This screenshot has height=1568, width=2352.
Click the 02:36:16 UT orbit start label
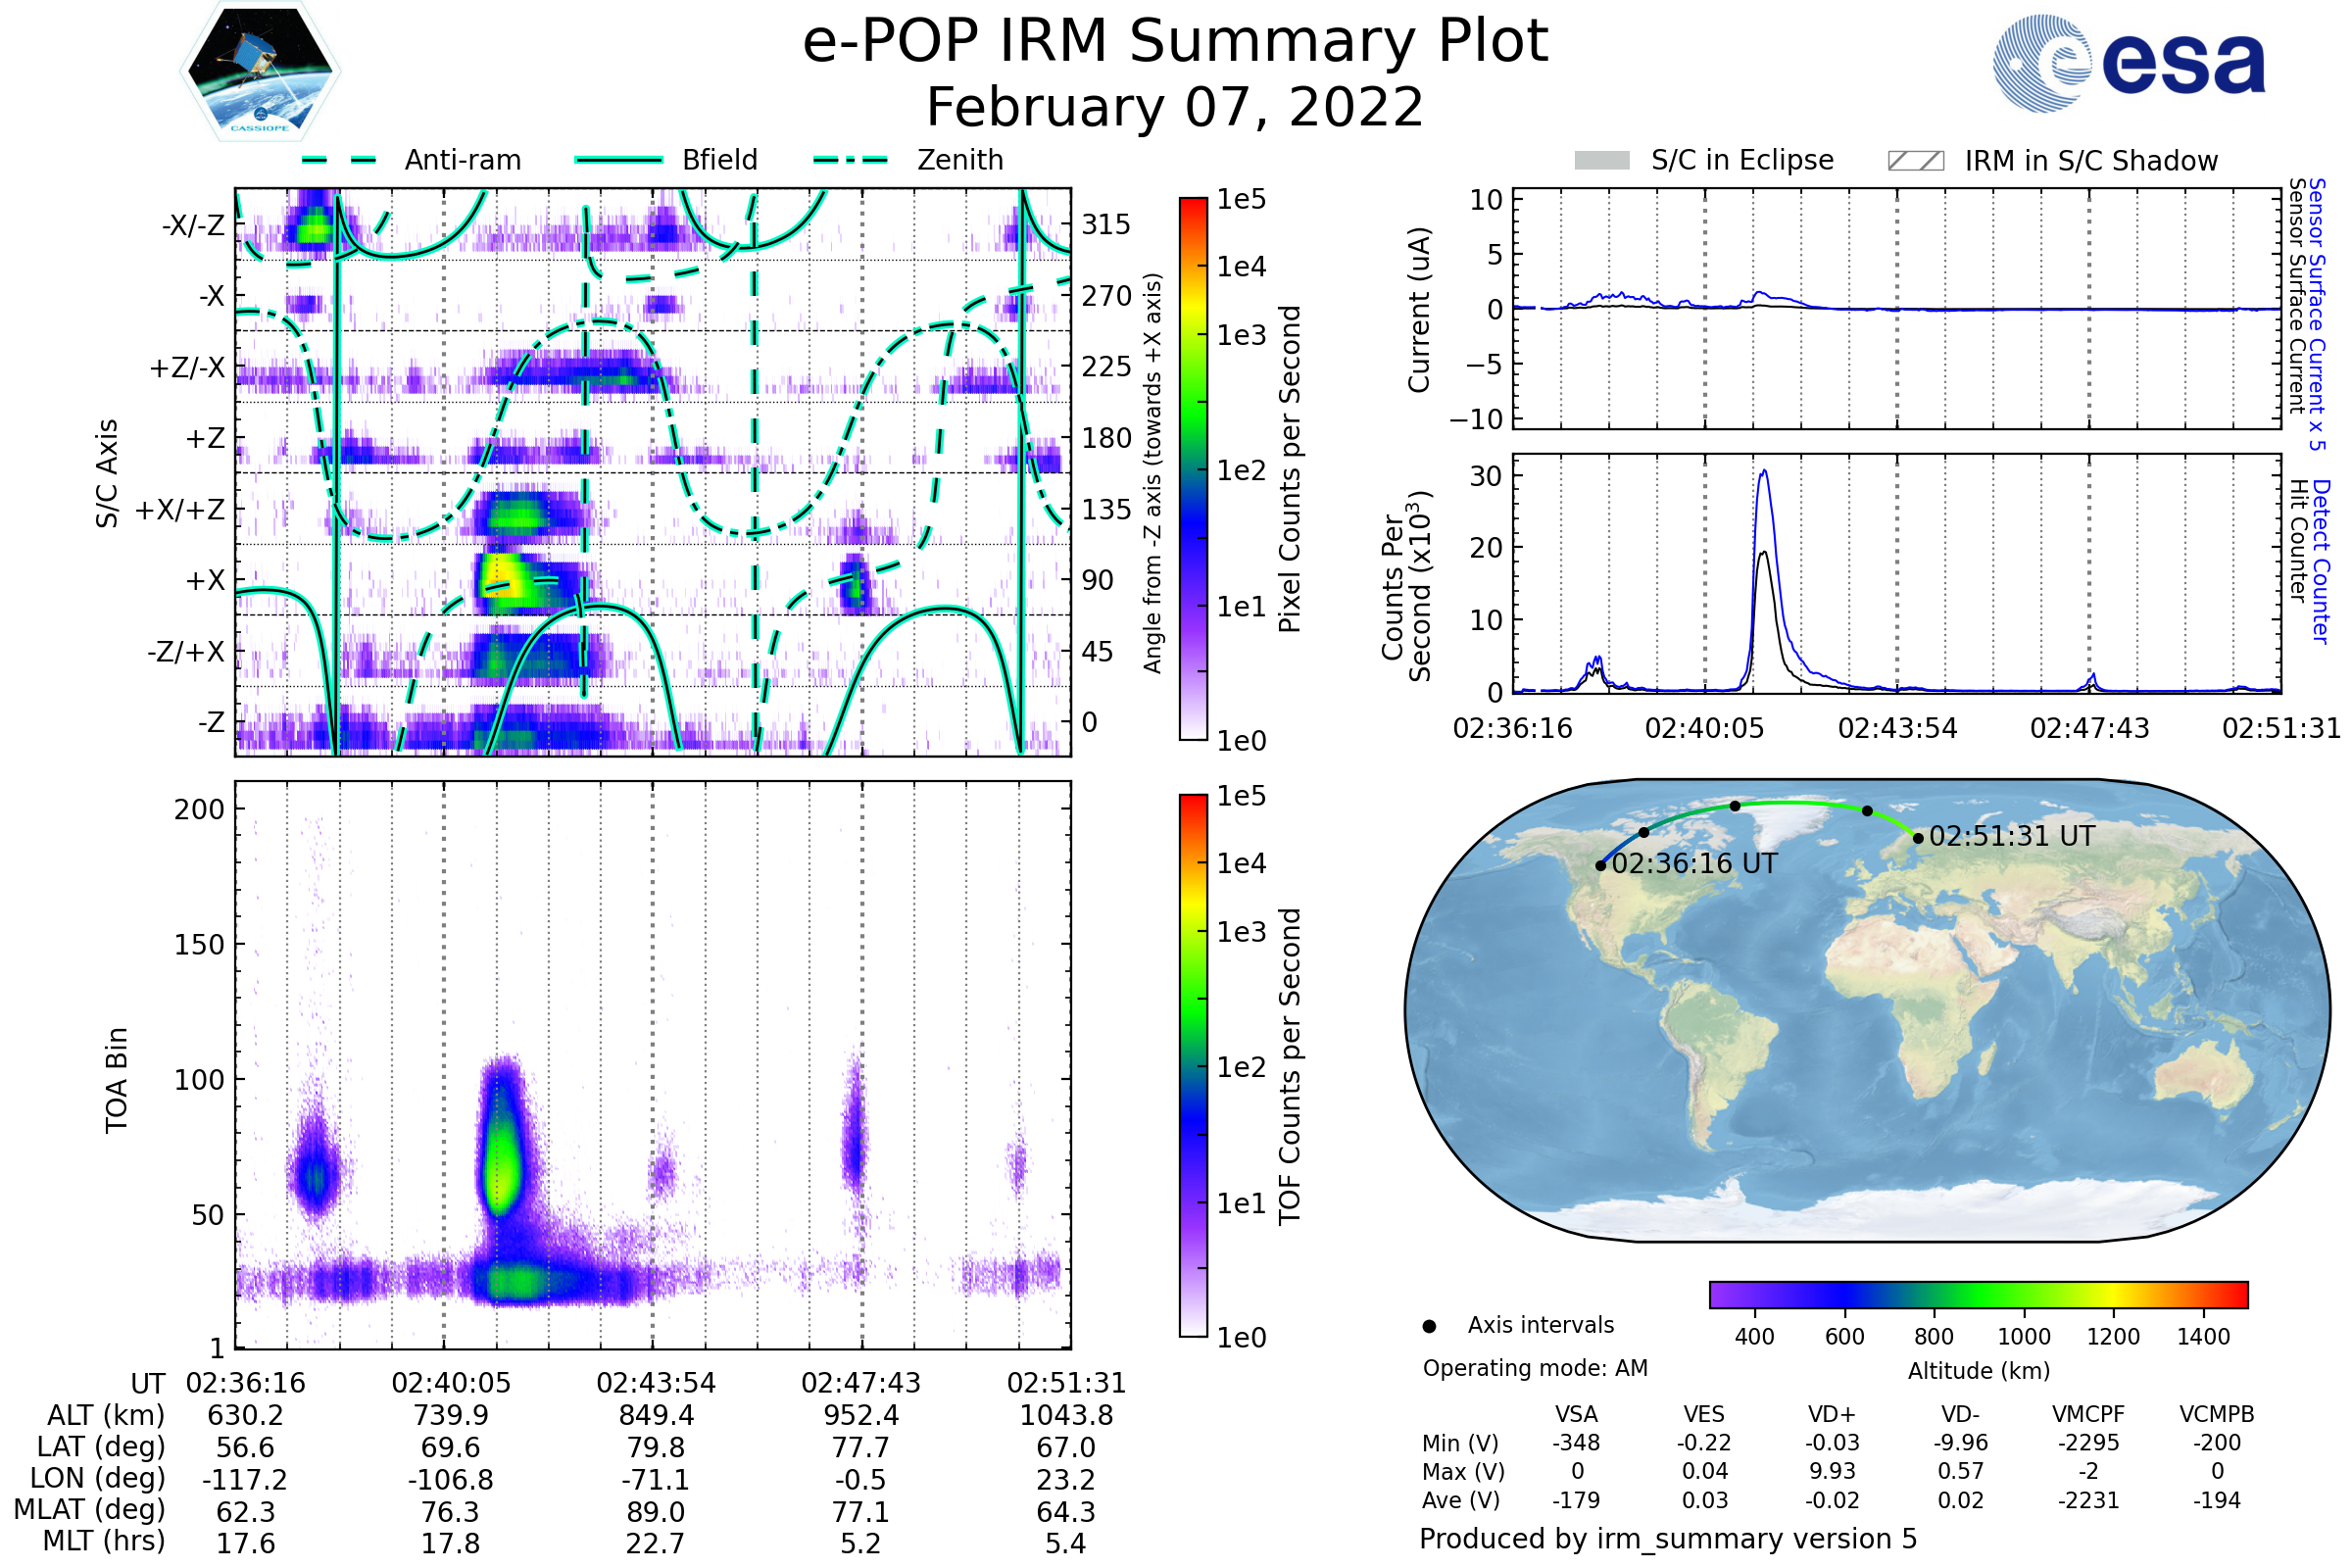pos(1694,864)
